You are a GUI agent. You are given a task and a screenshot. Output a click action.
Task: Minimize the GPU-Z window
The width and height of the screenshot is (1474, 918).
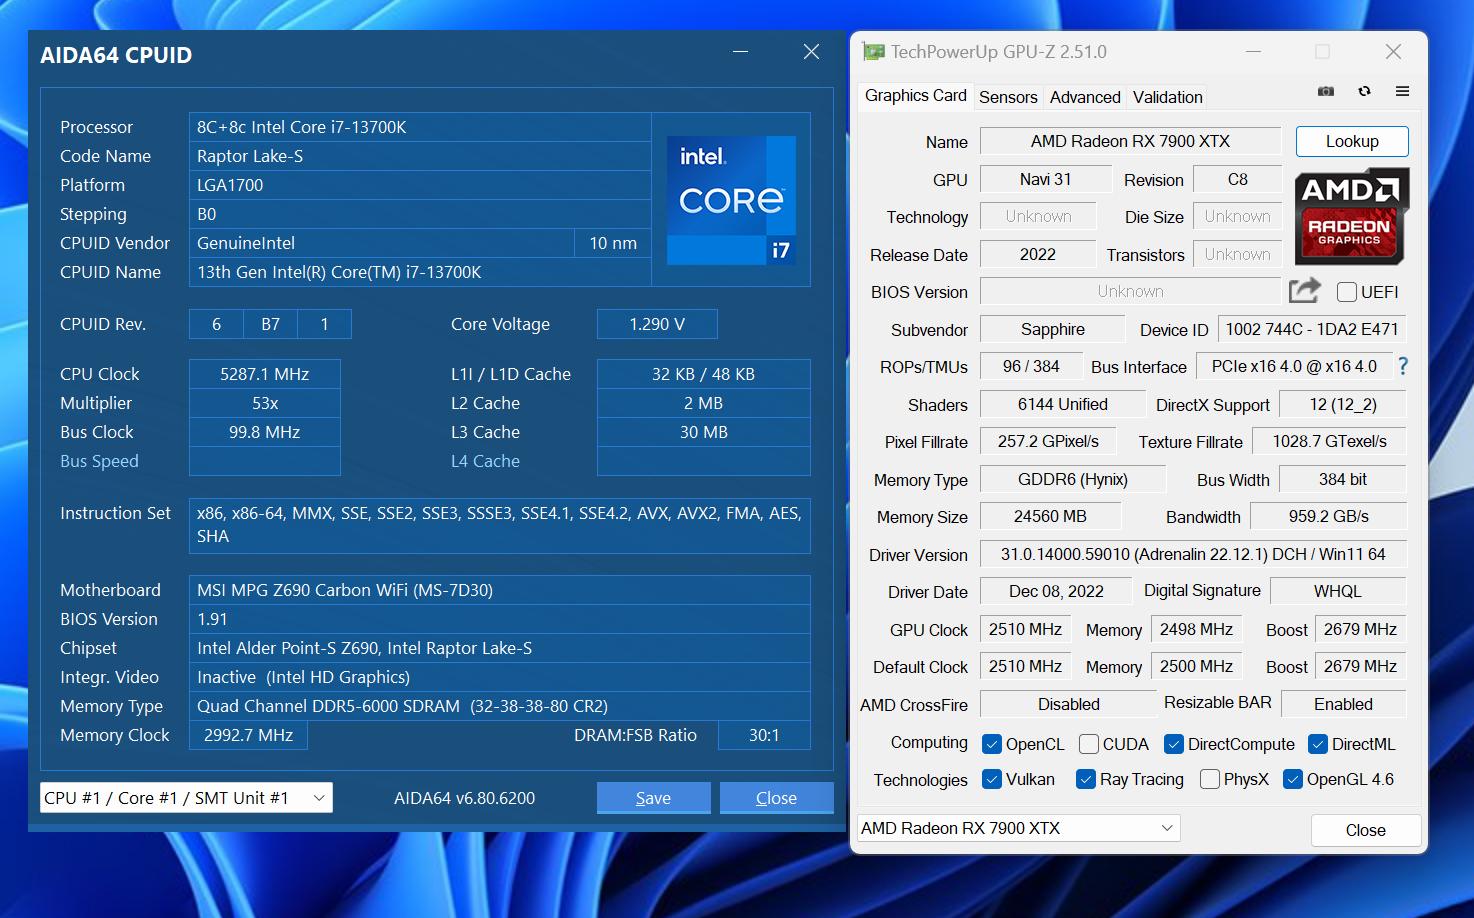[1254, 51]
